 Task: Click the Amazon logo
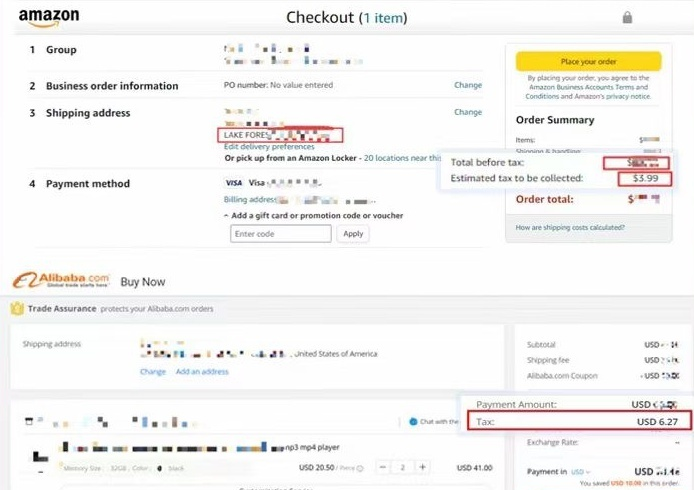(48, 17)
